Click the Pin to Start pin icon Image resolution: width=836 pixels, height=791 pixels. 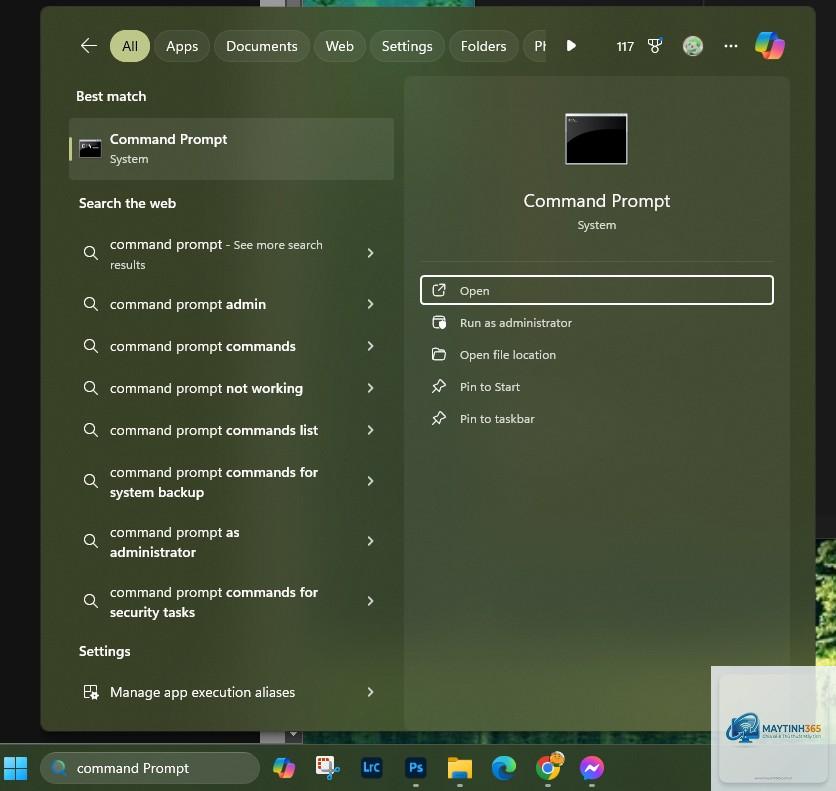tap(439, 386)
